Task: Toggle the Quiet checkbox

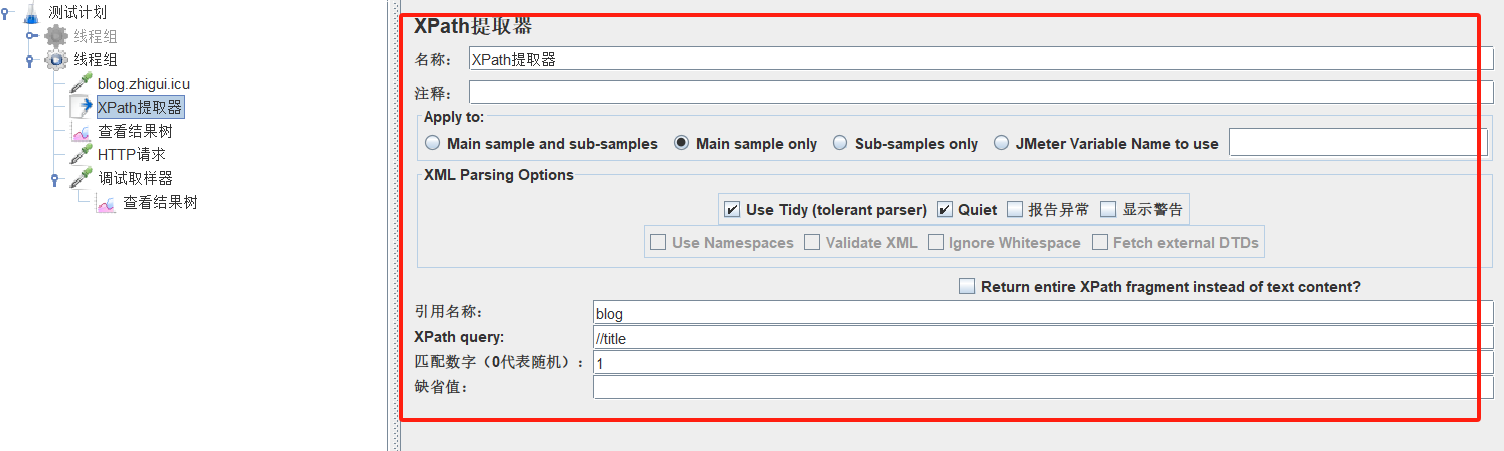Action: [x=945, y=210]
